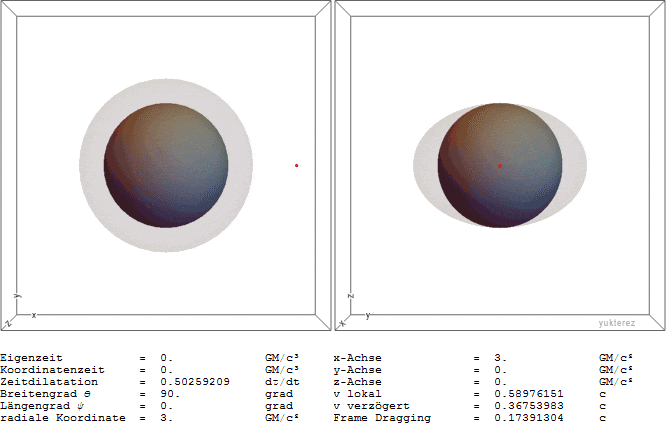Select the radiale Koordinate label
666x424 pixels.
point(62,417)
